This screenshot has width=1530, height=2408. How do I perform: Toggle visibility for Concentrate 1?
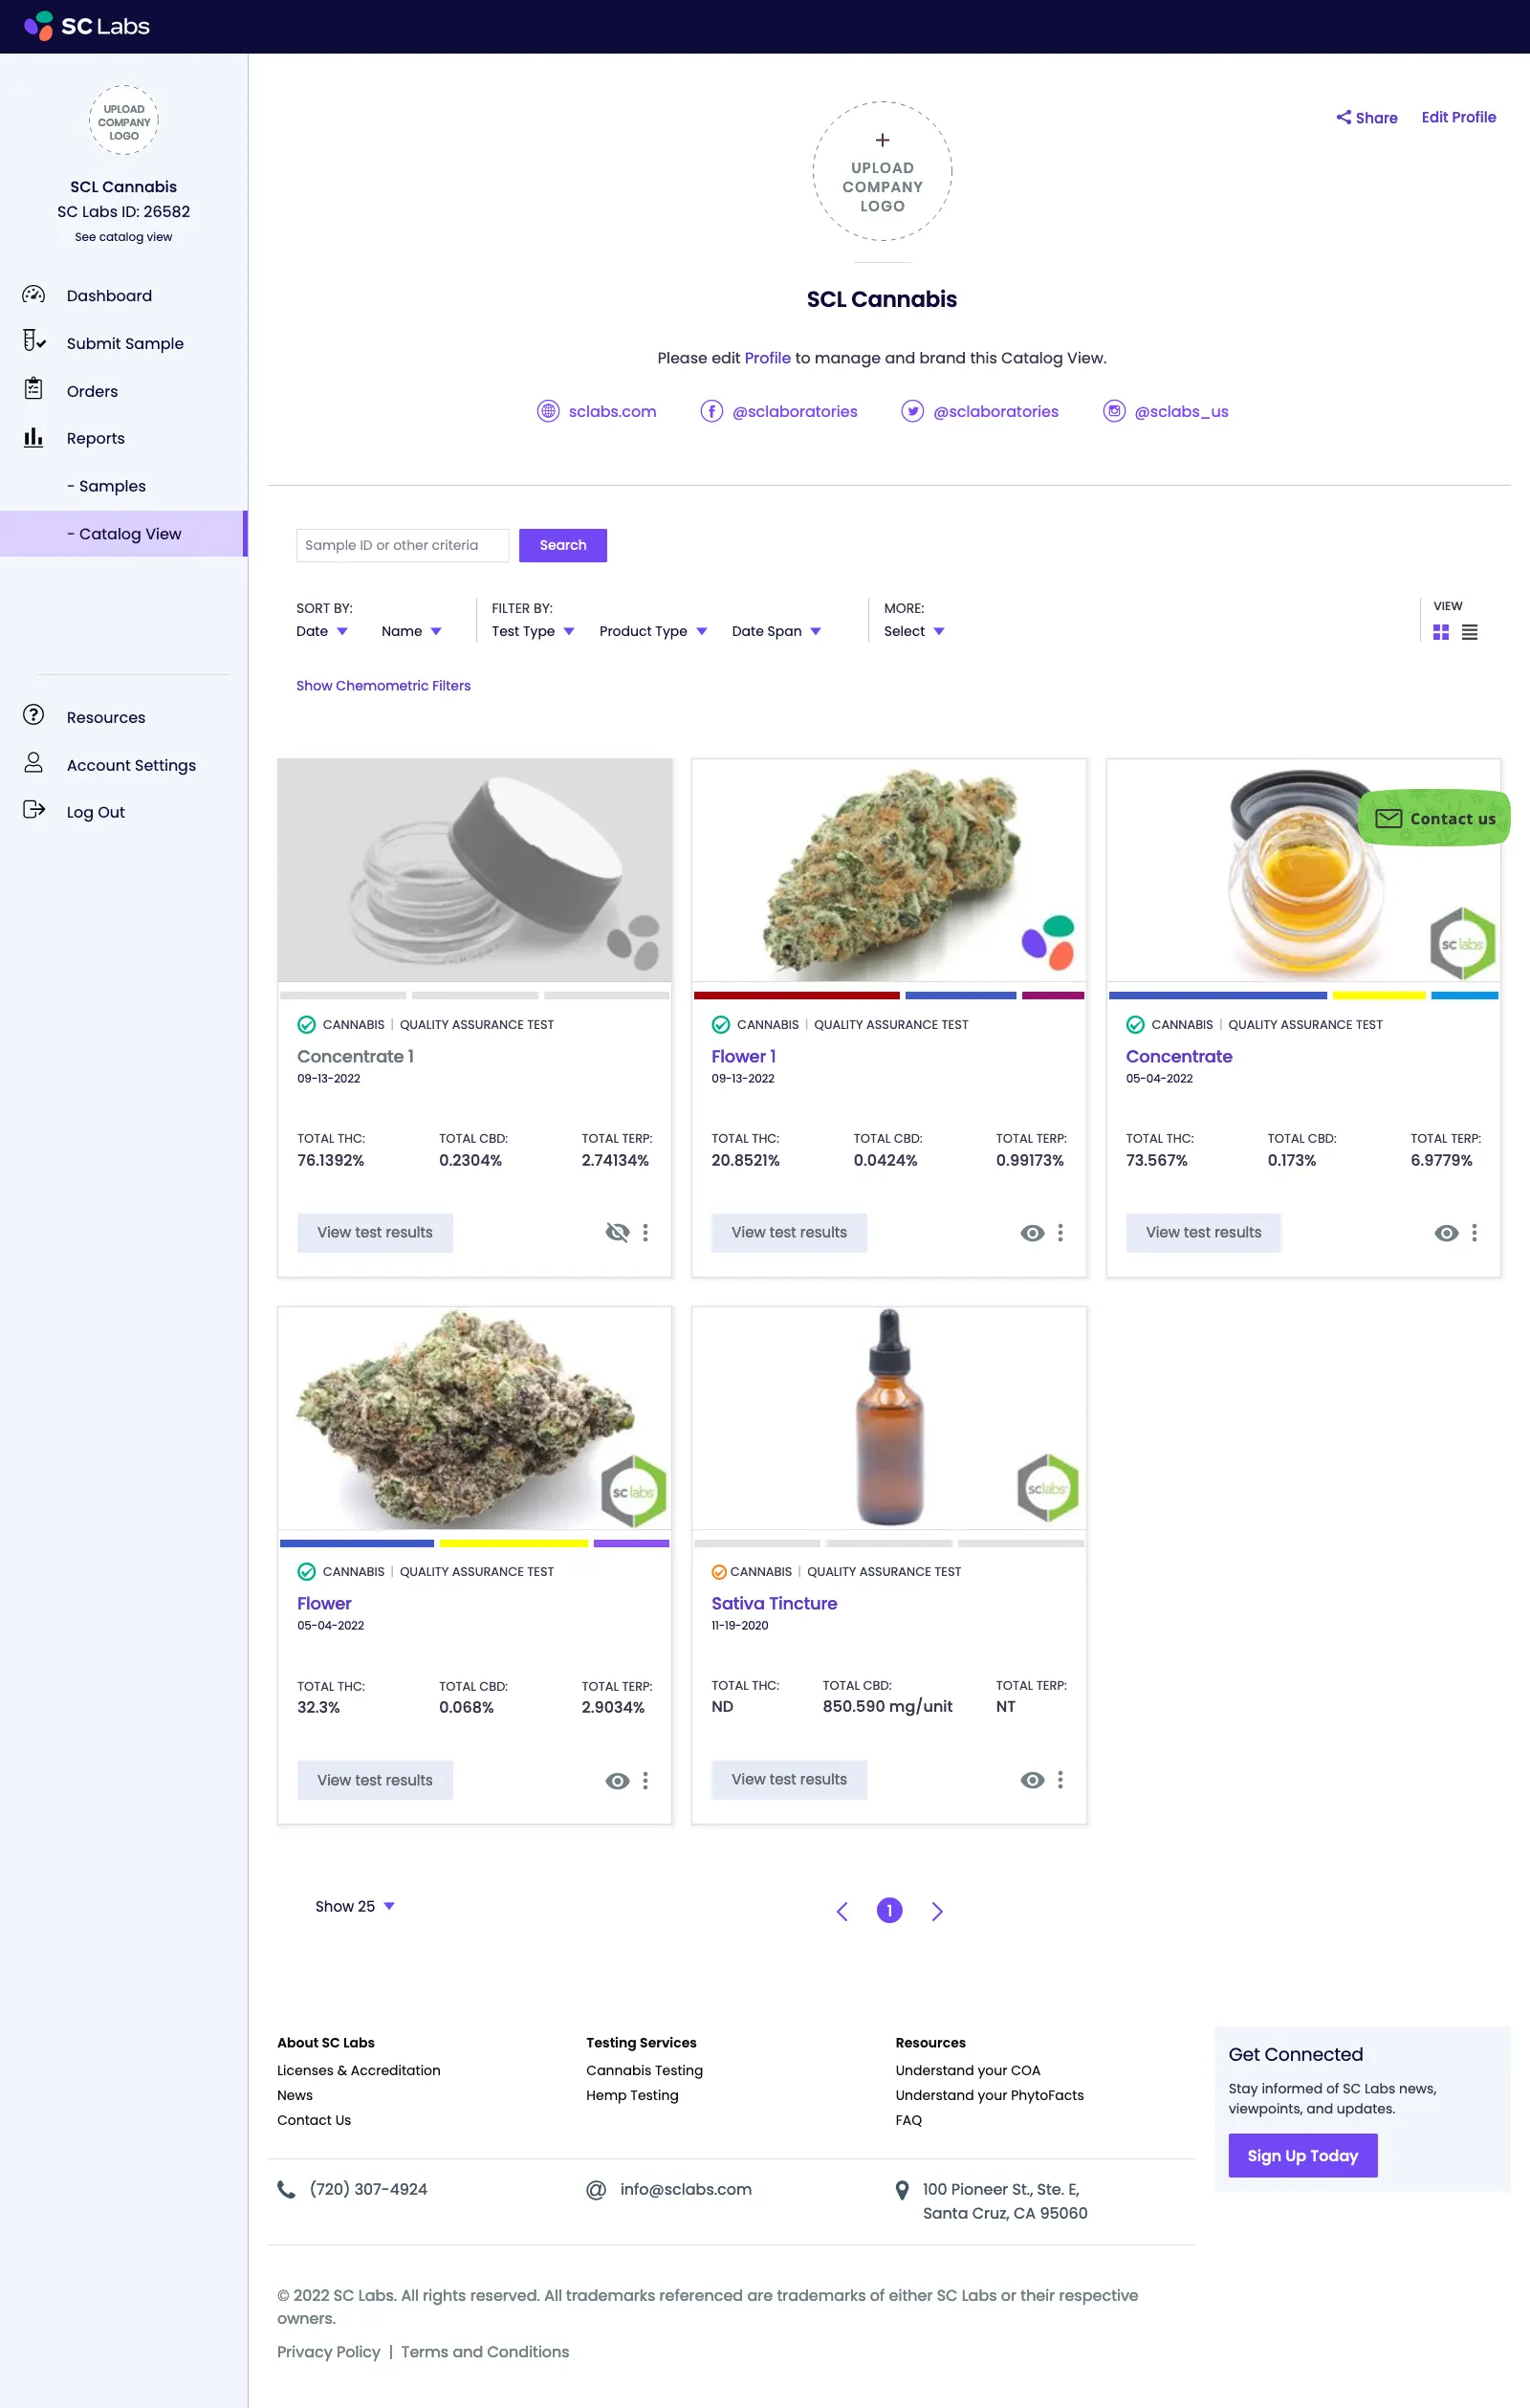(x=617, y=1232)
